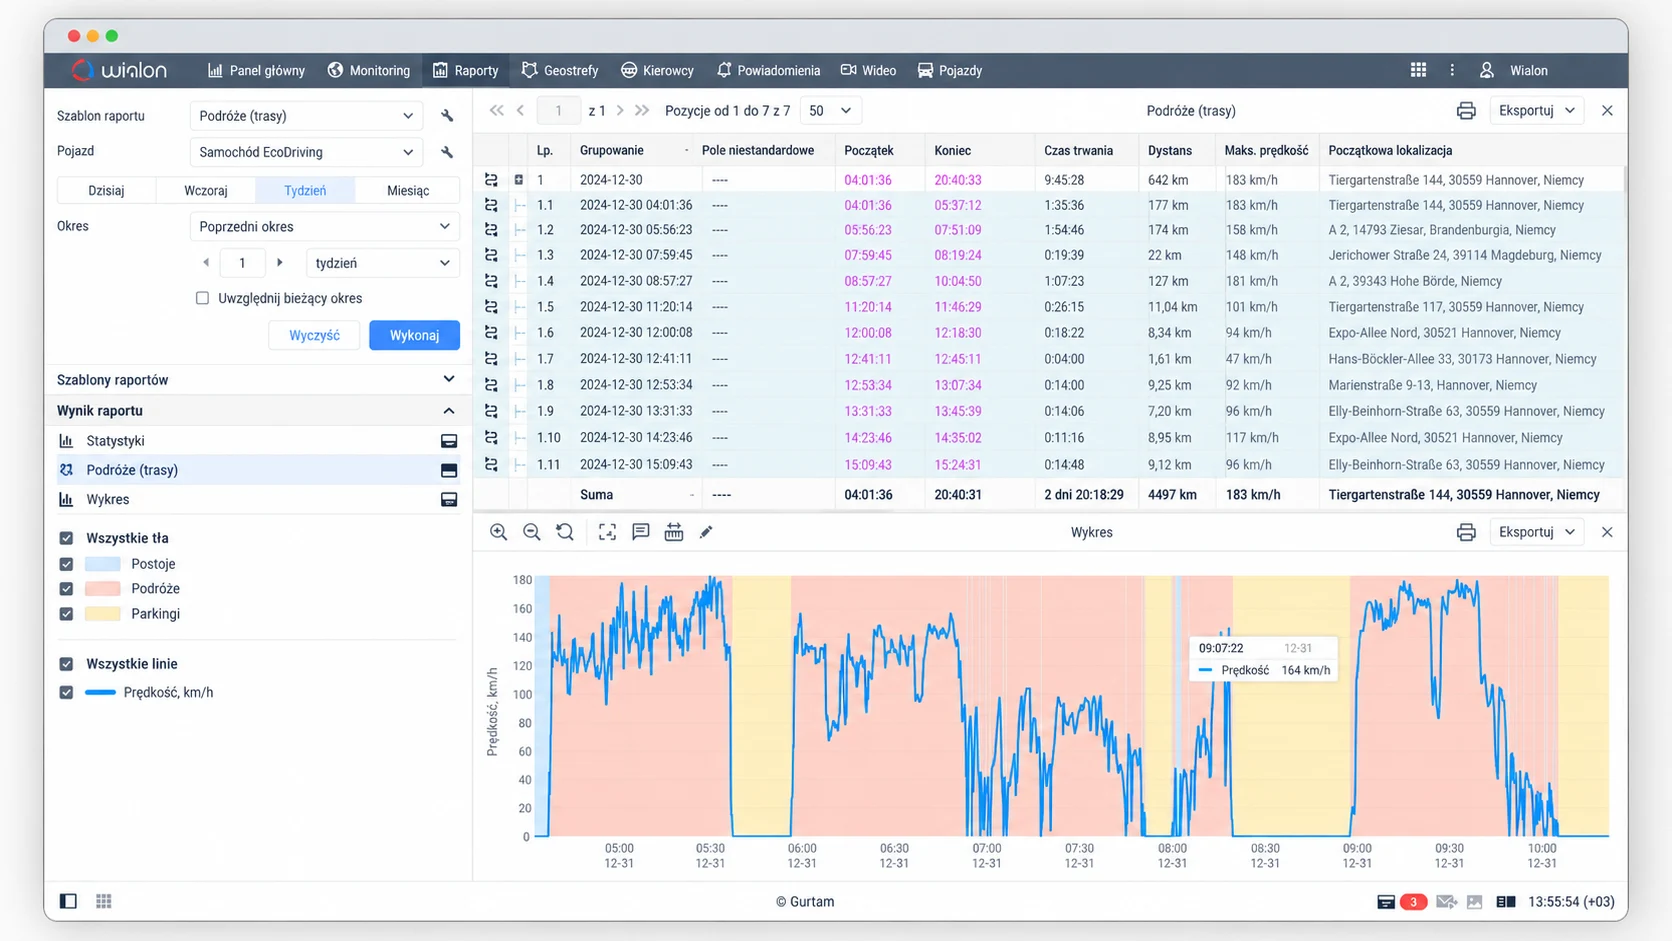Select the Miesiąc period tab
The height and width of the screenshot is (941, 1672).
(408, 191)
